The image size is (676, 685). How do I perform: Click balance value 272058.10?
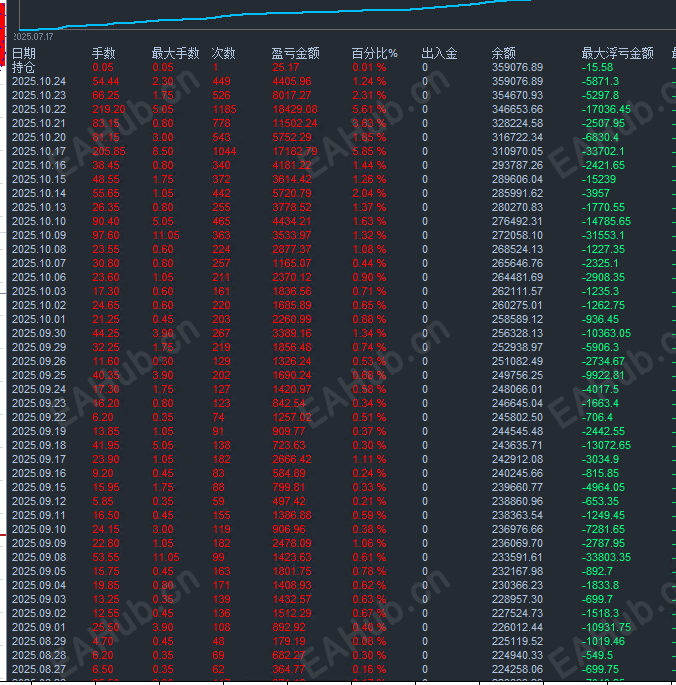tap(517, 235)
